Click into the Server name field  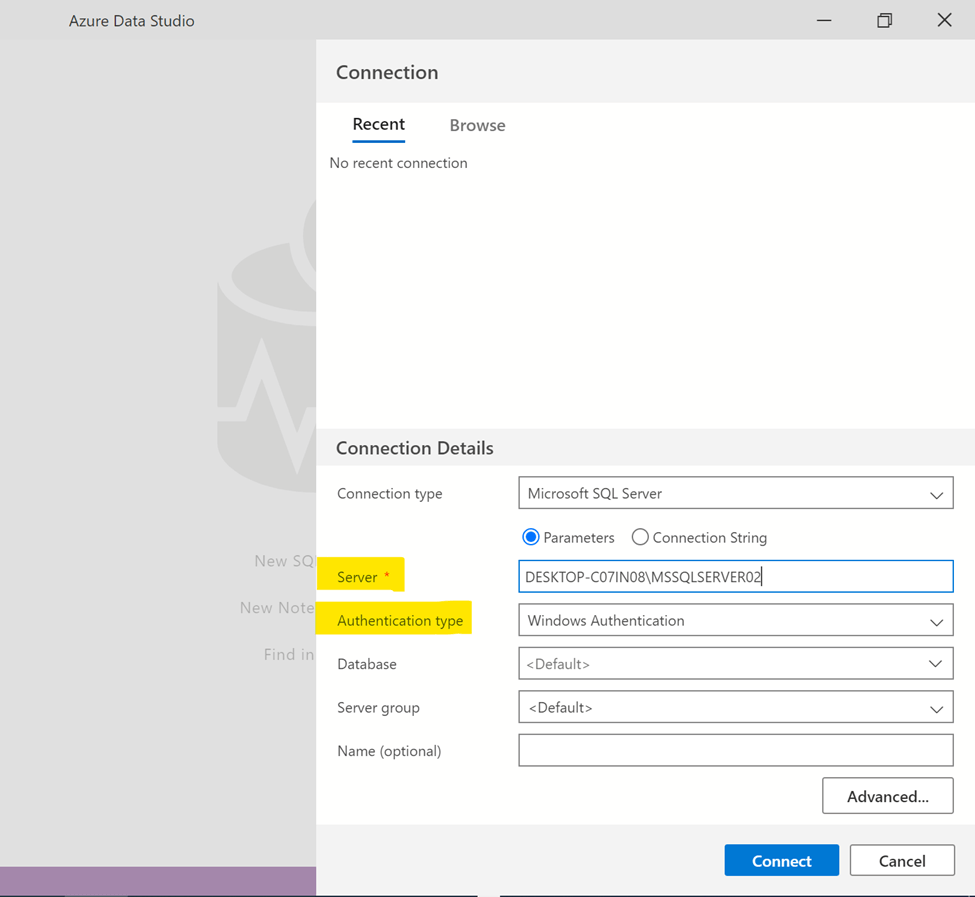click(x=735, y=577)
